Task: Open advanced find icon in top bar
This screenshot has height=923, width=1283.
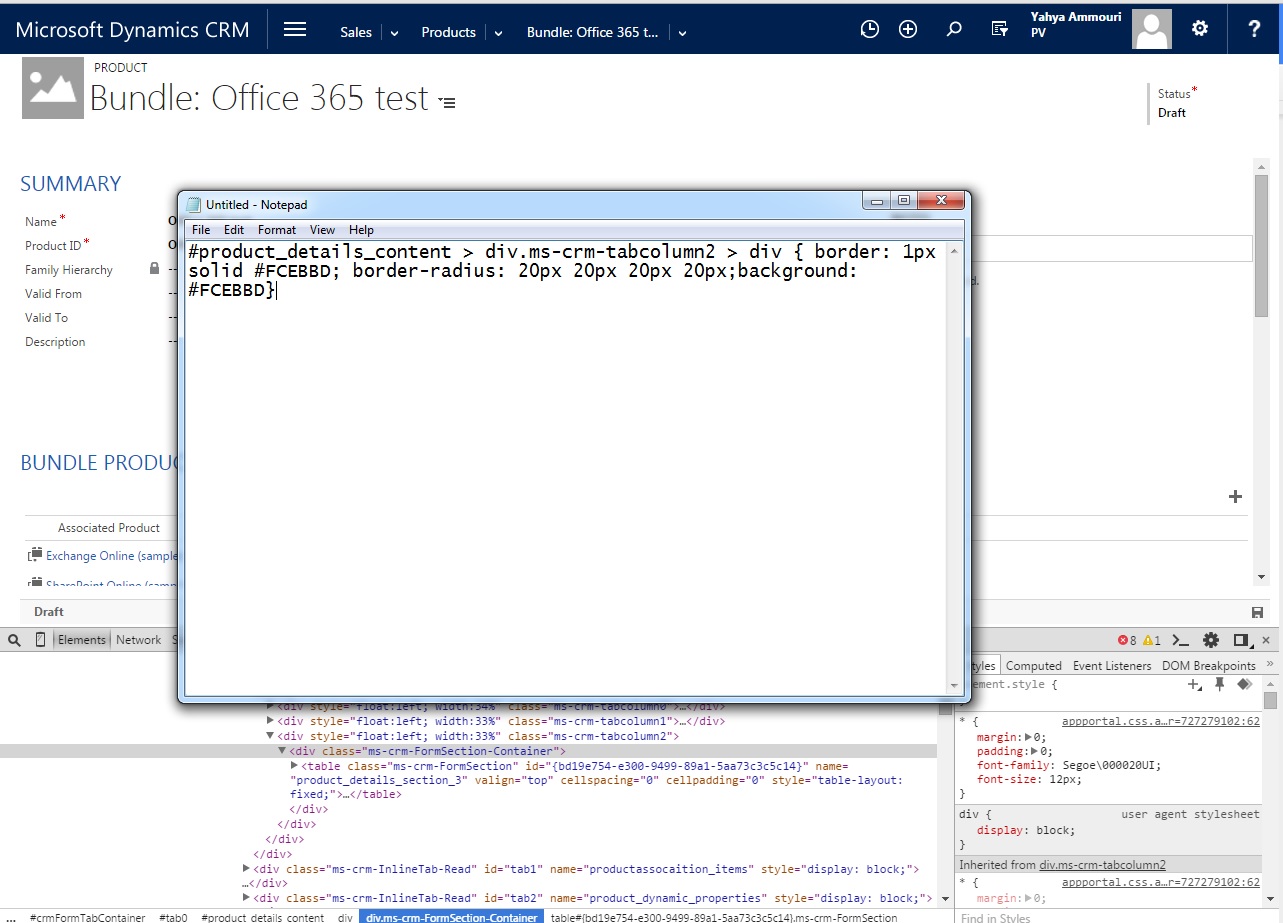Action: pyautogui.click(x=999, y=30)
